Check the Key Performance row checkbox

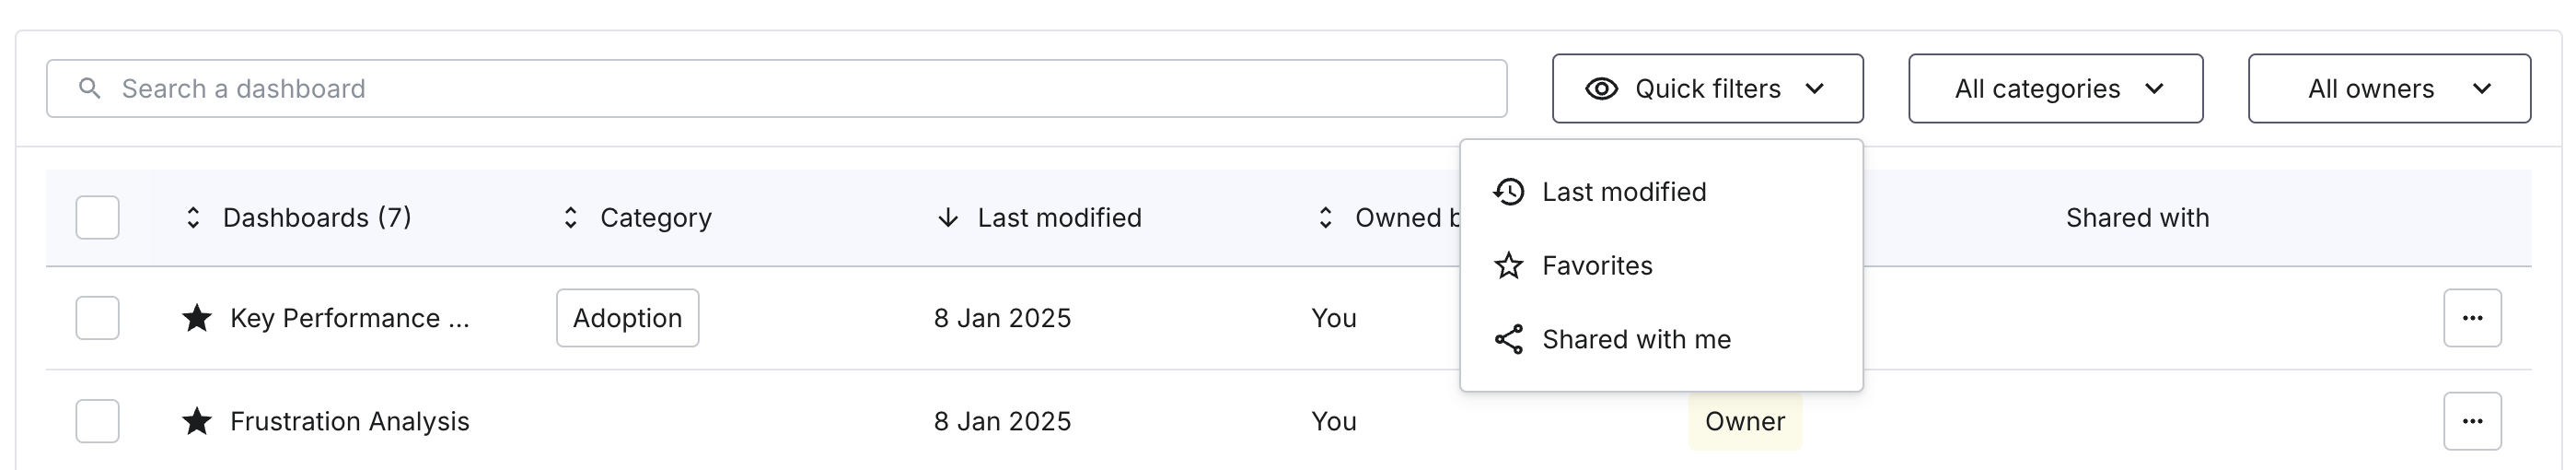click(x=98, y=318)
